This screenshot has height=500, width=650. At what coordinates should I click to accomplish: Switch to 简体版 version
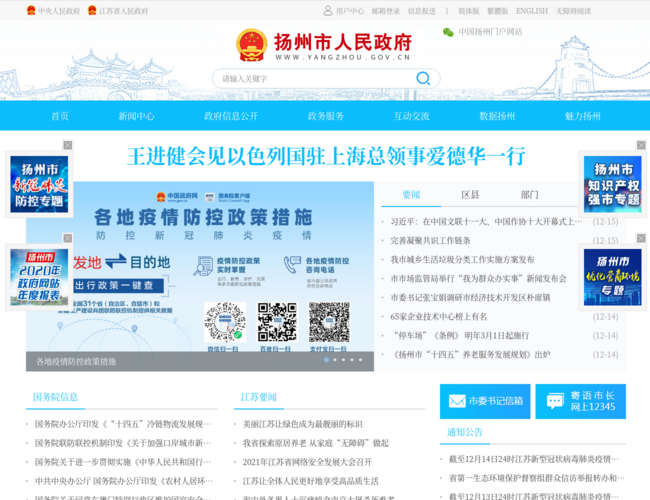click(468, 11)
